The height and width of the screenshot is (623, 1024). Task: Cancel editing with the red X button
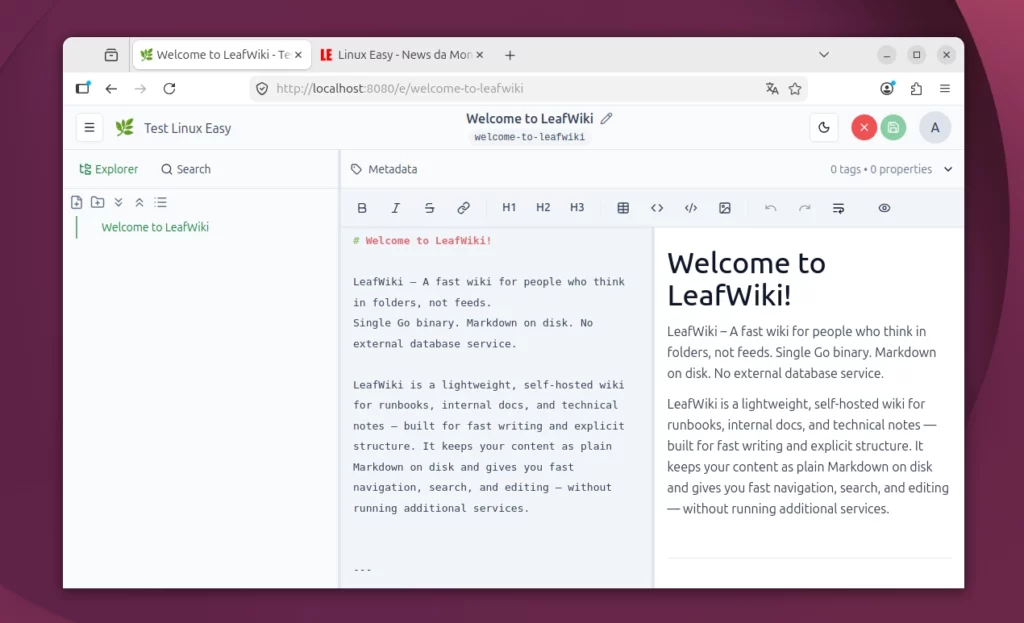point(864,127)
